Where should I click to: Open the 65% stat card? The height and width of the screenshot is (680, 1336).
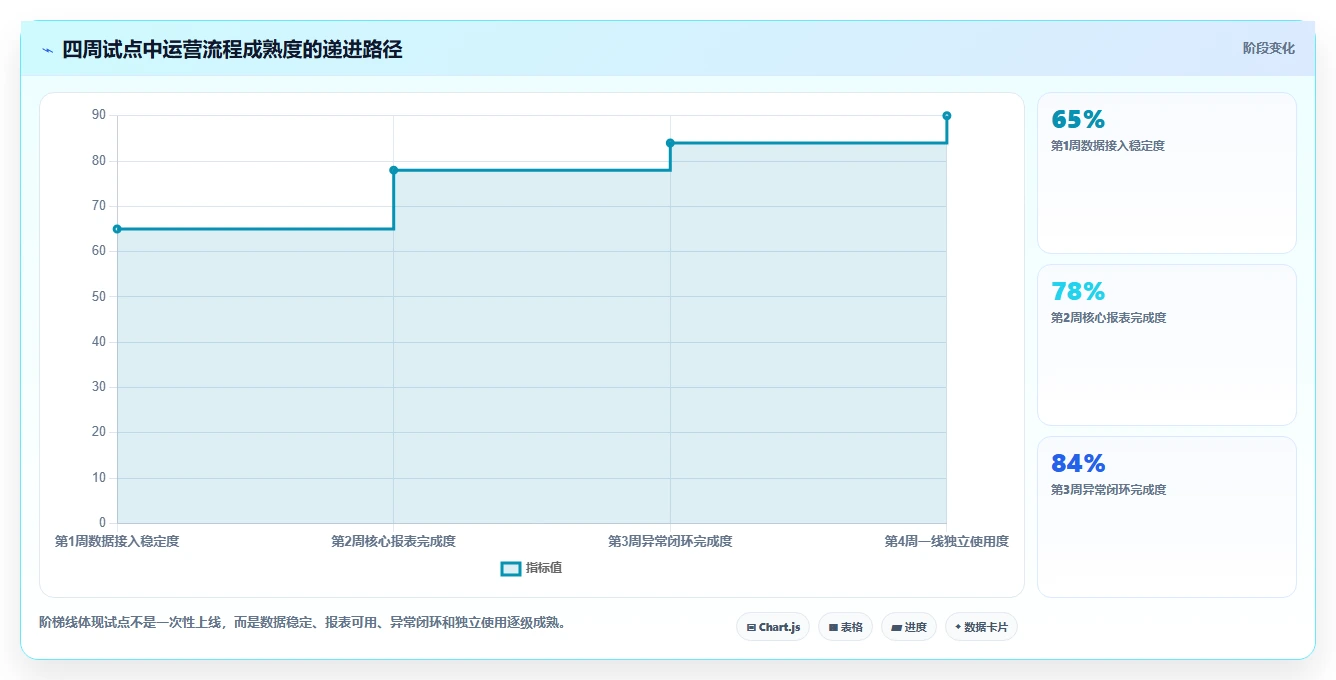point(1167,173)
